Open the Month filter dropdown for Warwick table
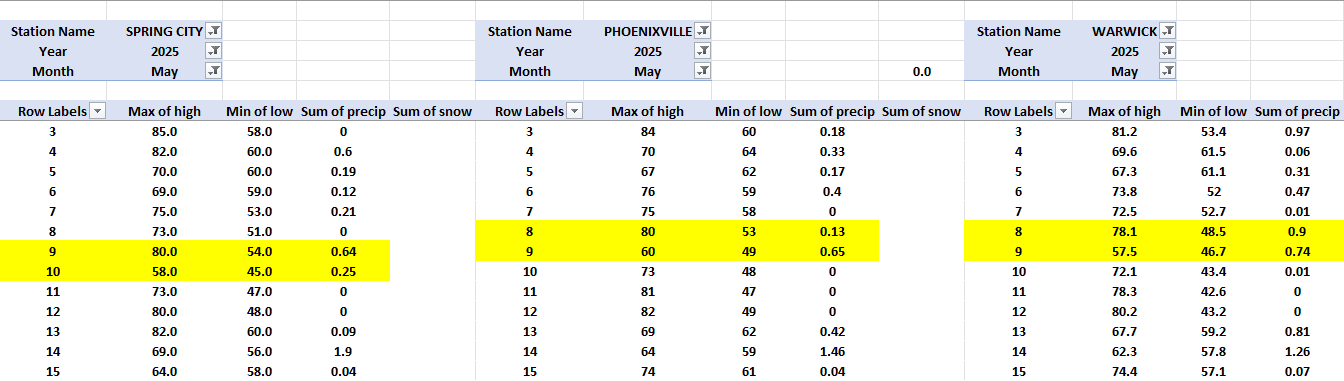This screenshot has height=381, width=1344. [x=1168, y=71]
